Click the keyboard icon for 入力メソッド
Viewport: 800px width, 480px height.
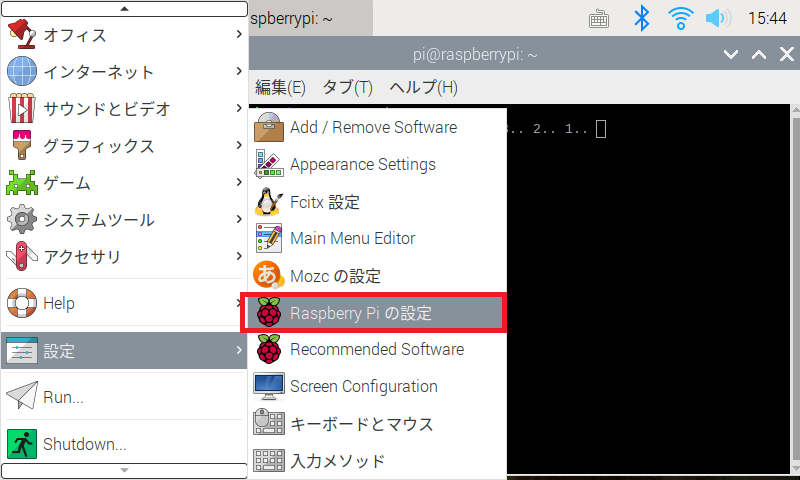click(269, 460)
